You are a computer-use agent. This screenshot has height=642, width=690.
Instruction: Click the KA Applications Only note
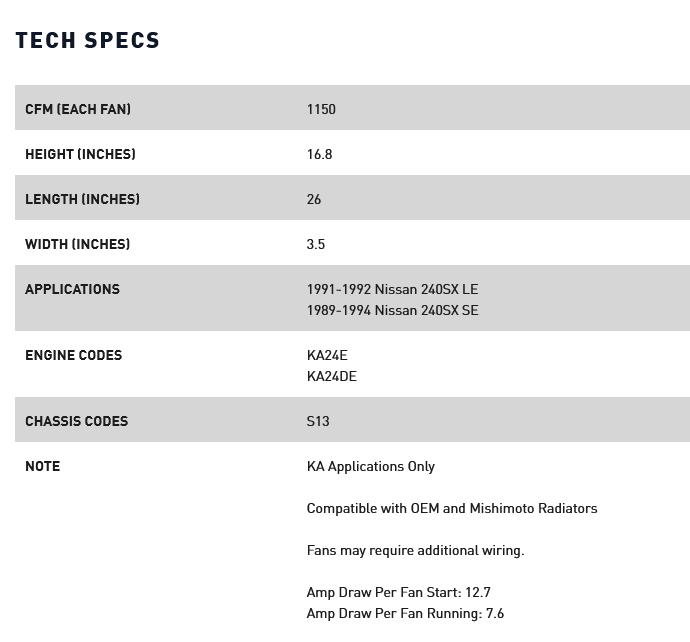(370, 466)
